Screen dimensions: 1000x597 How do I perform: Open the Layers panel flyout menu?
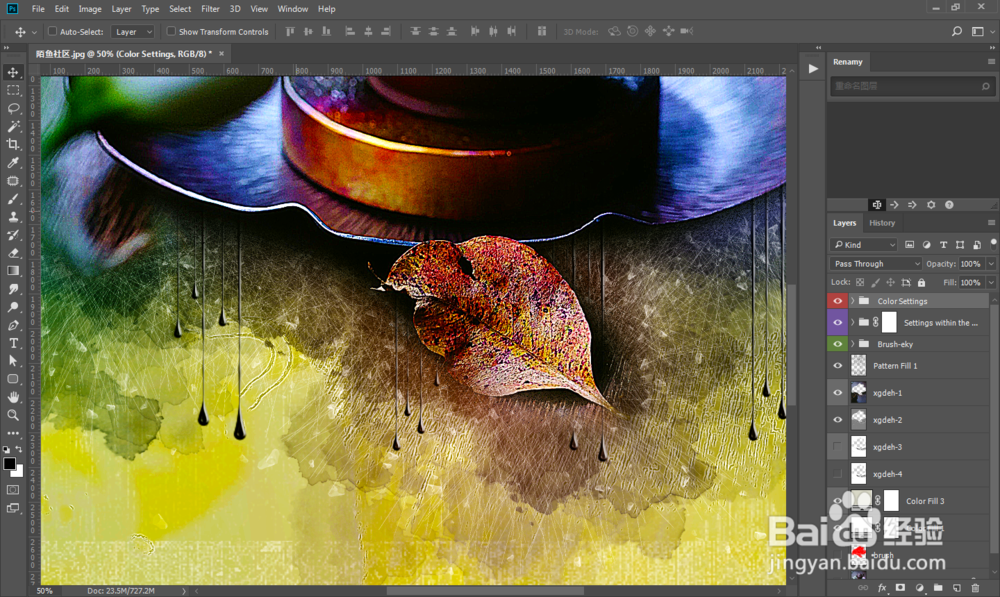991,223
